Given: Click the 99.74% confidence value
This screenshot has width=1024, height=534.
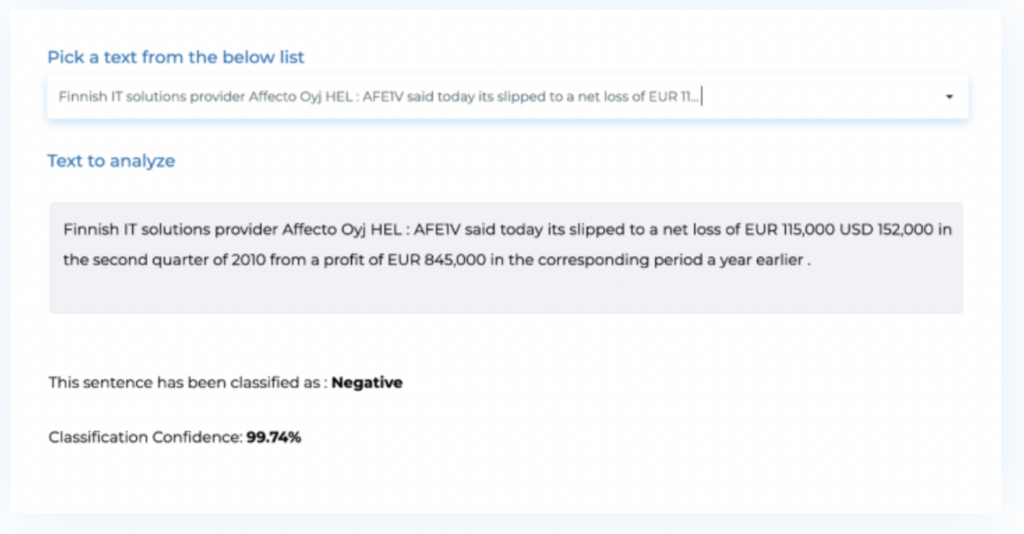Looking at the screenshot, I should click(274, 437).
